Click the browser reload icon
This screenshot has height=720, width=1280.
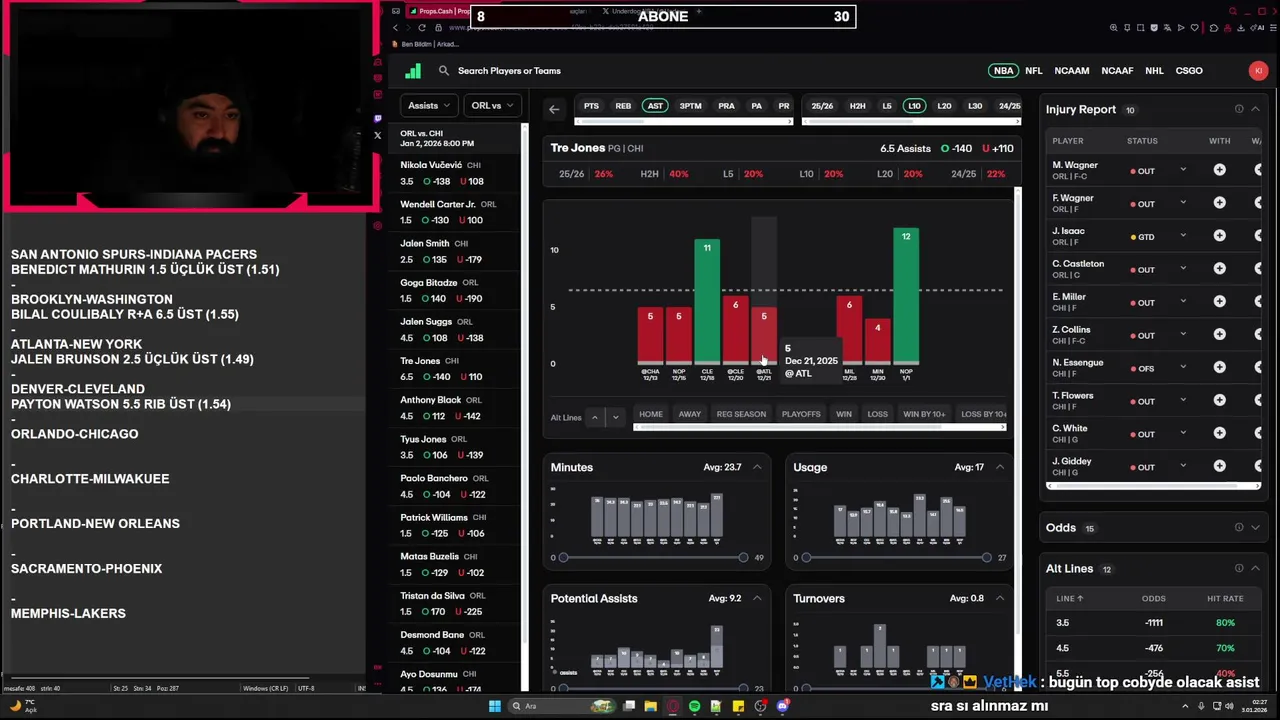(422, 28)
